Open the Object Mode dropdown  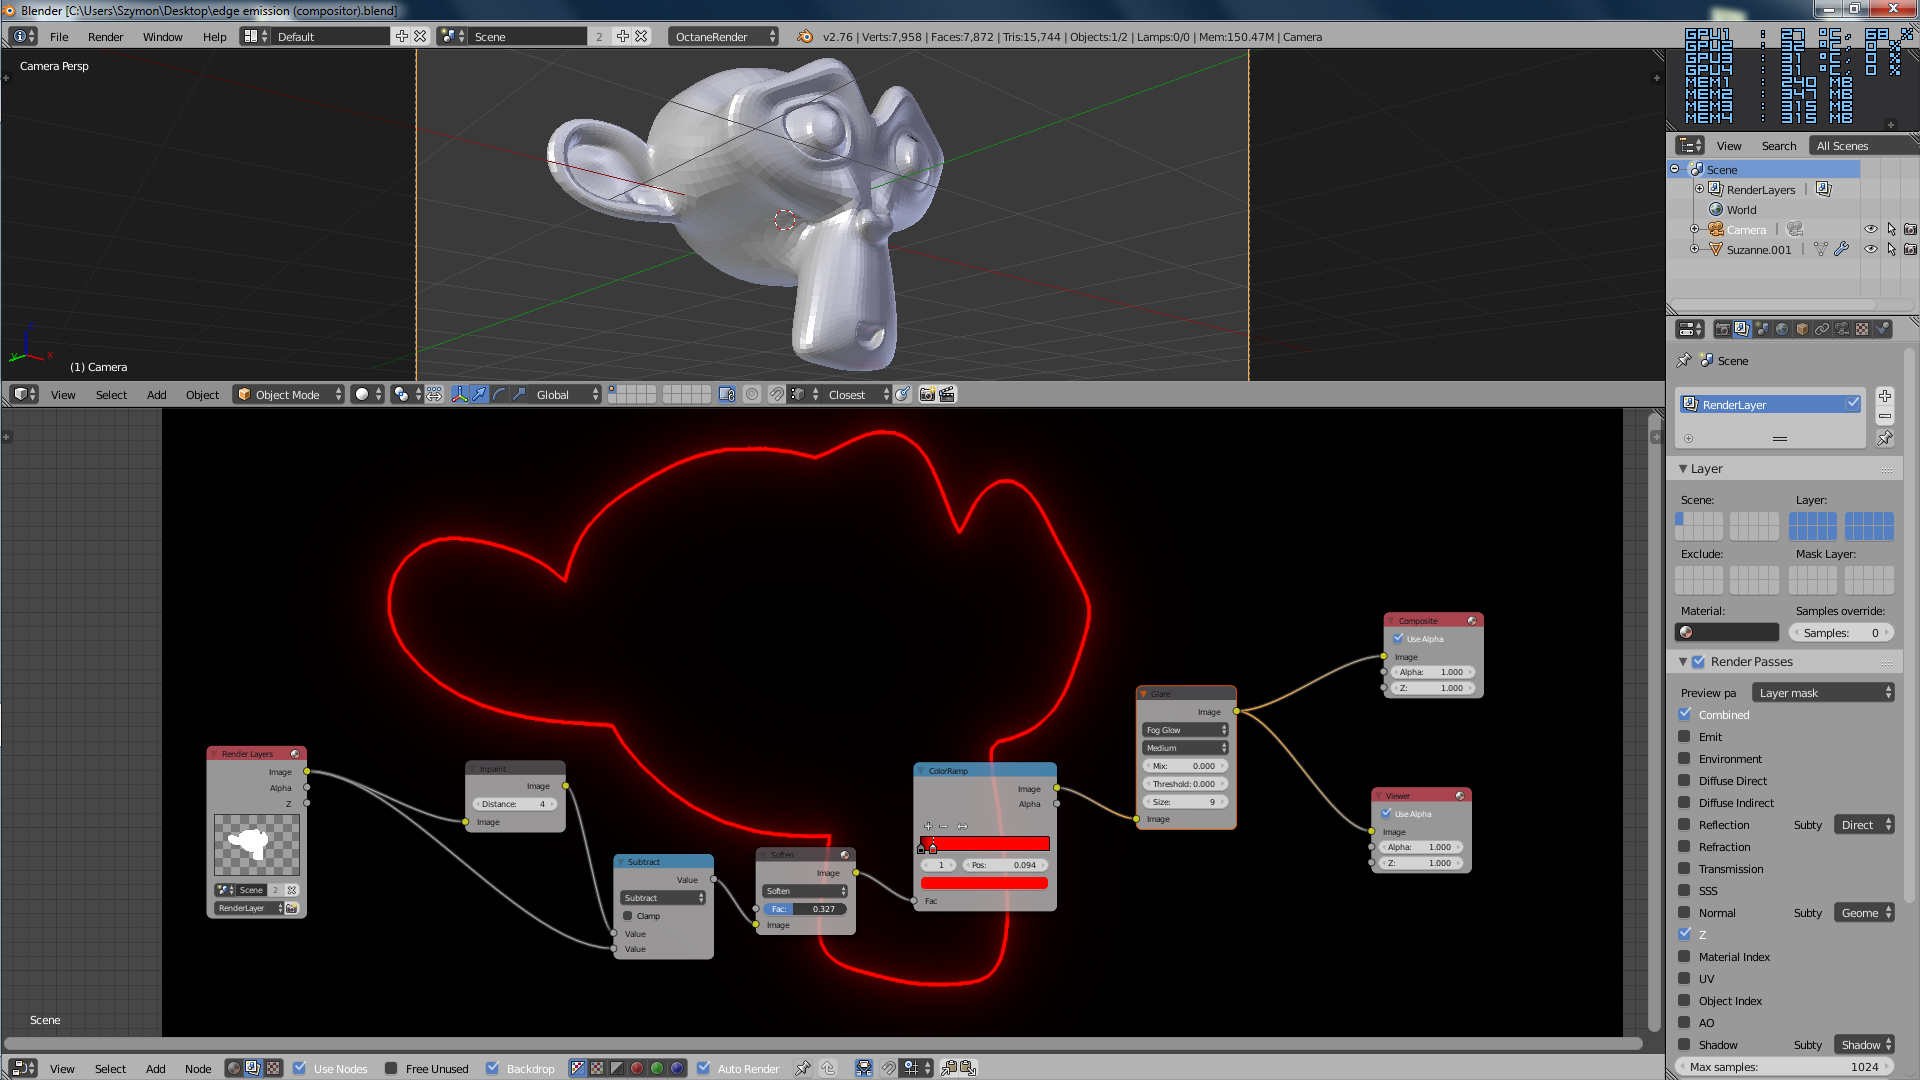coord(288,395)
